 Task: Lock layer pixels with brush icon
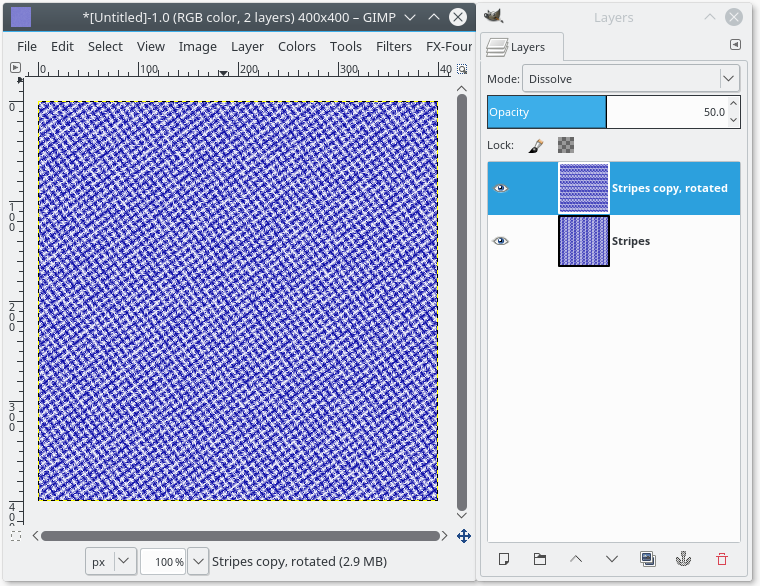click(536, 145)
